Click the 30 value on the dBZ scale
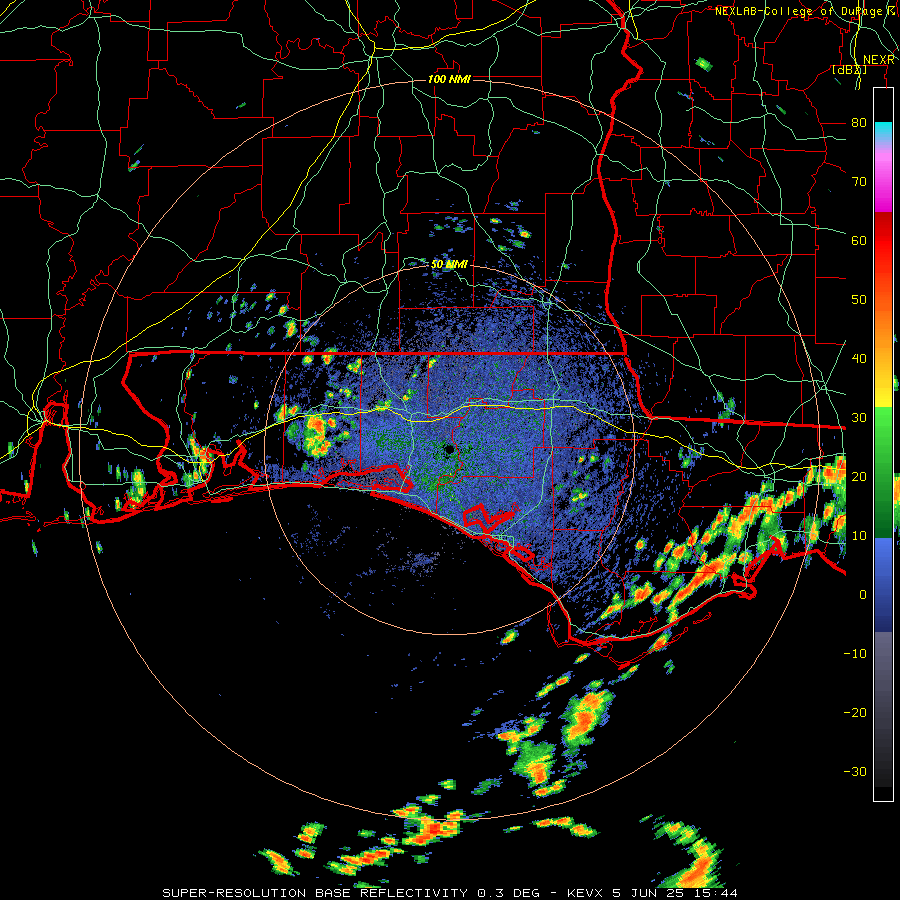Image resolution: width=900 pixels, height=900 pixels. [x=859, y=418]
